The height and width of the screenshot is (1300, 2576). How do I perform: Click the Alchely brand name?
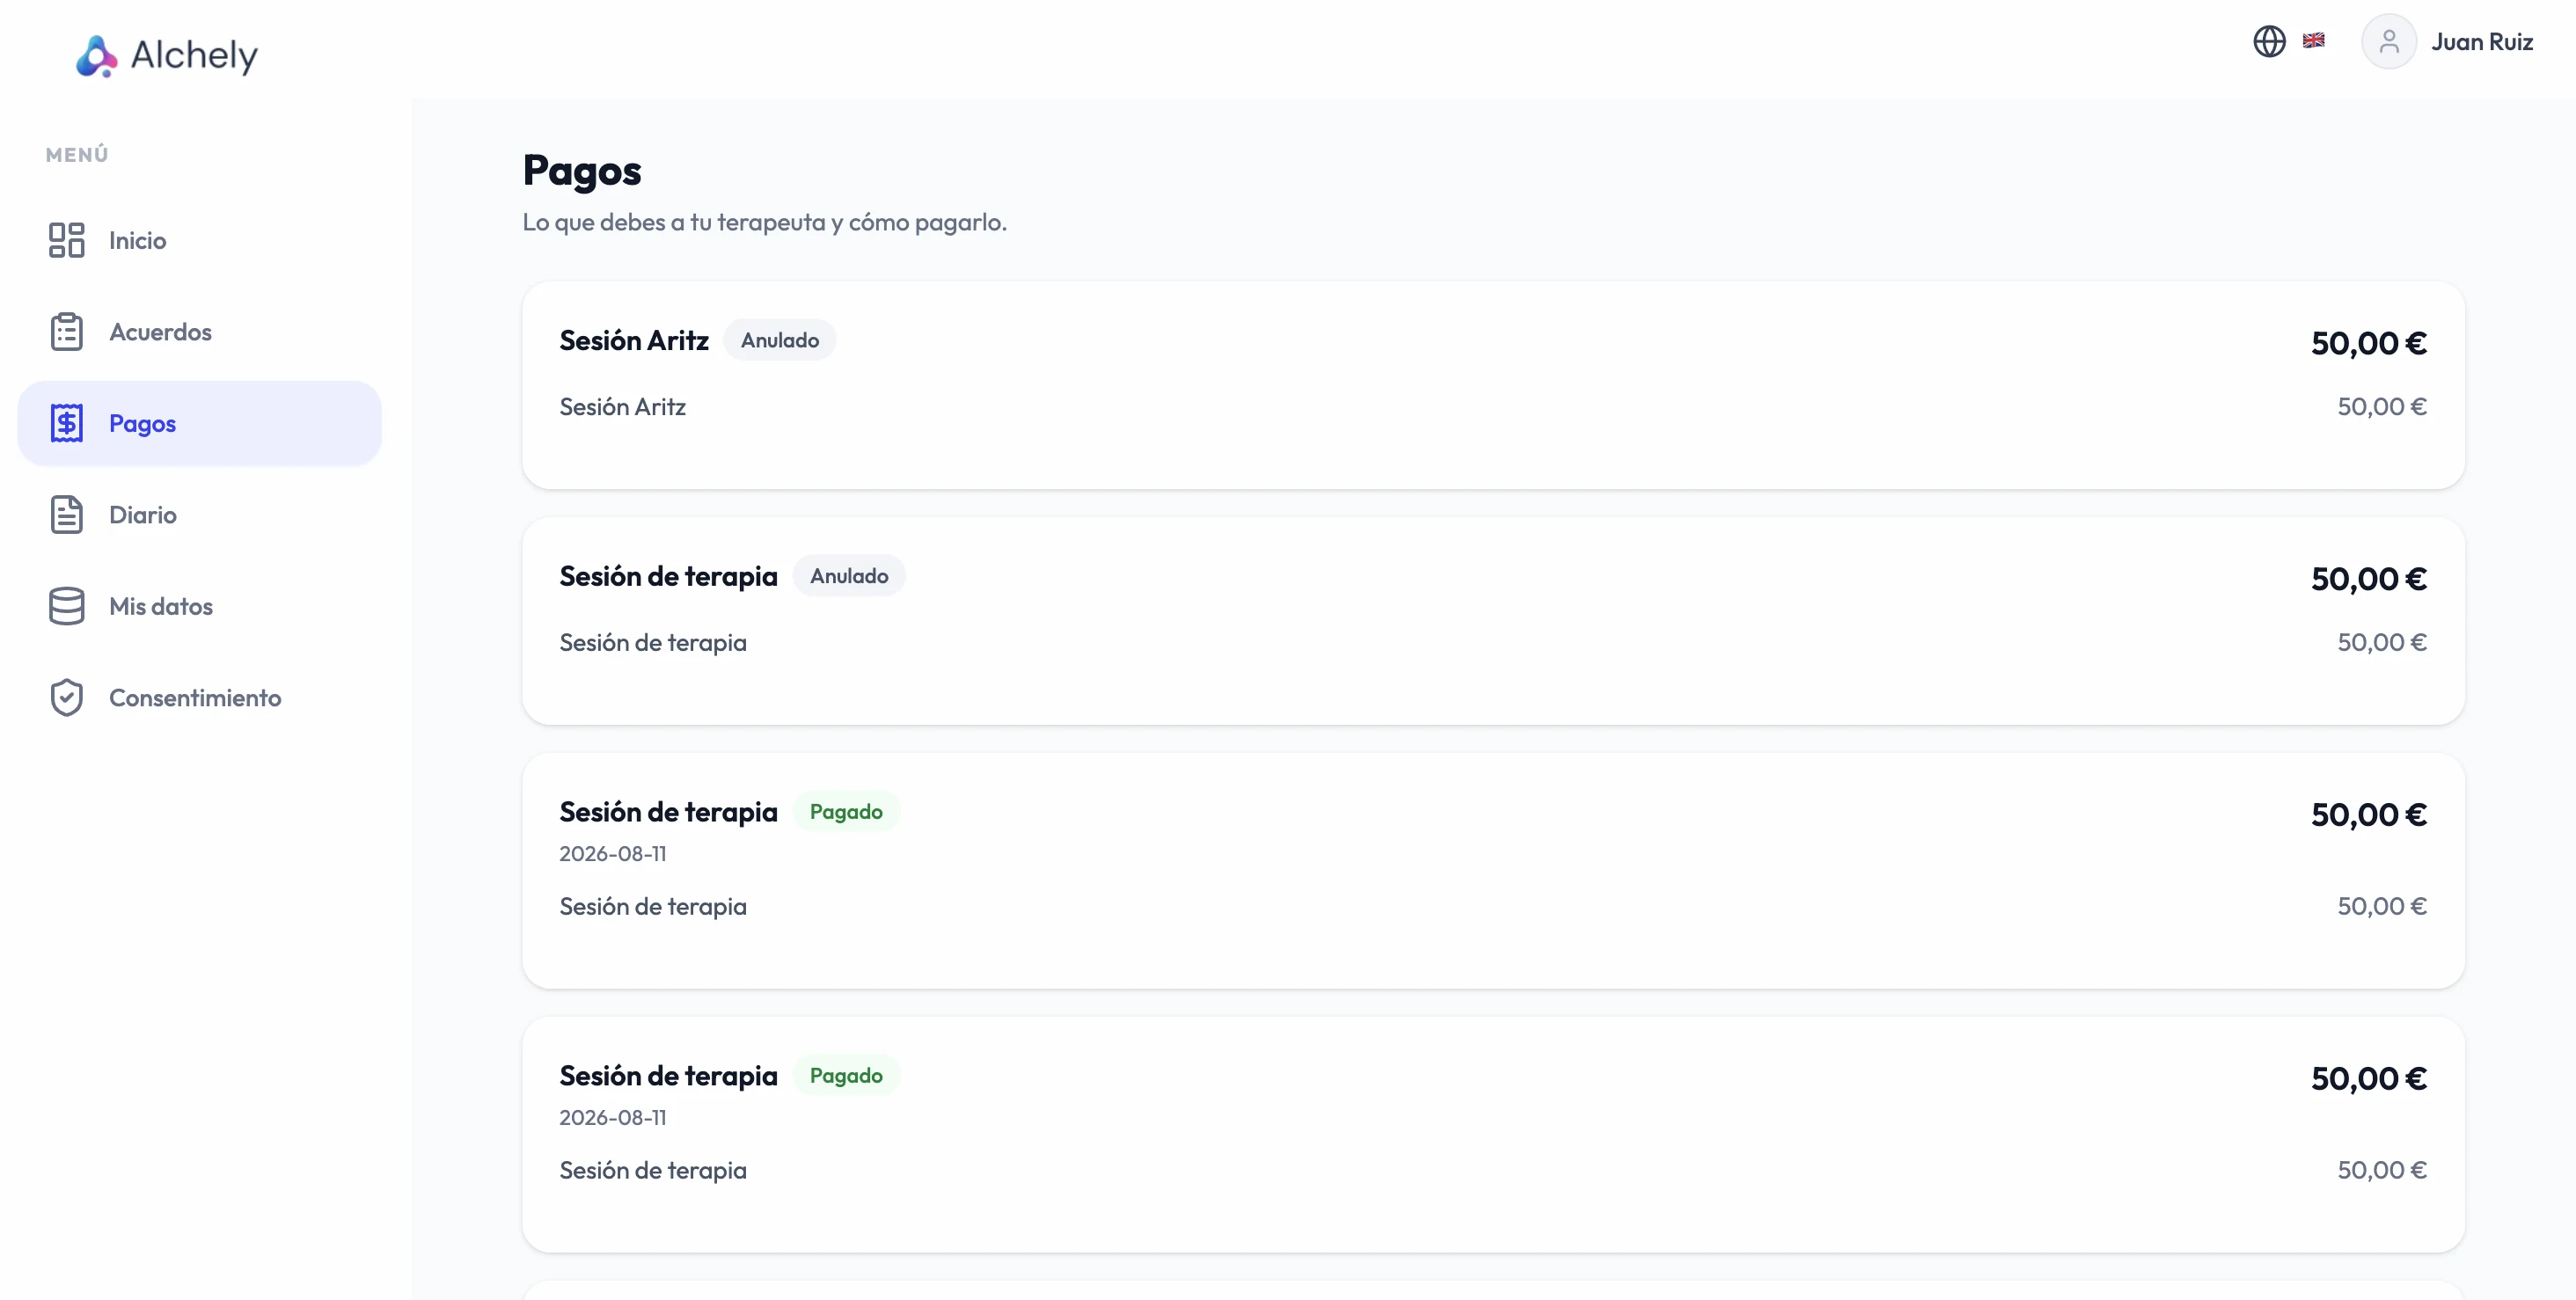click(194, 56)
